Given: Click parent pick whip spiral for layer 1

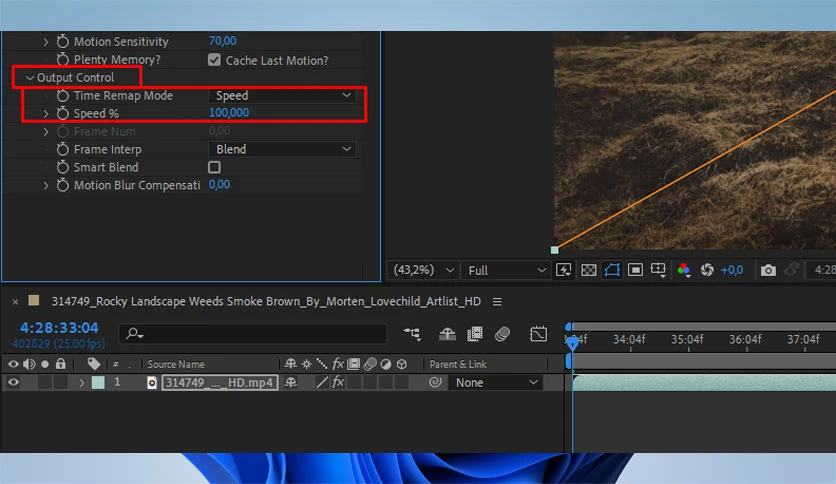Looking at the screenshot, I should (435, 382).
